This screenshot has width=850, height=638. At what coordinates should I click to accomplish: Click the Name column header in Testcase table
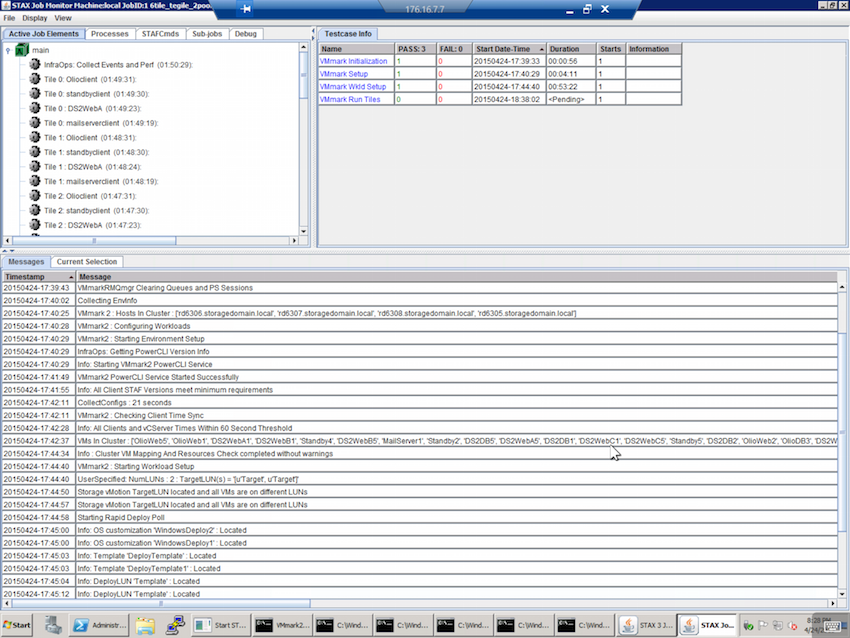coord(356,49)
